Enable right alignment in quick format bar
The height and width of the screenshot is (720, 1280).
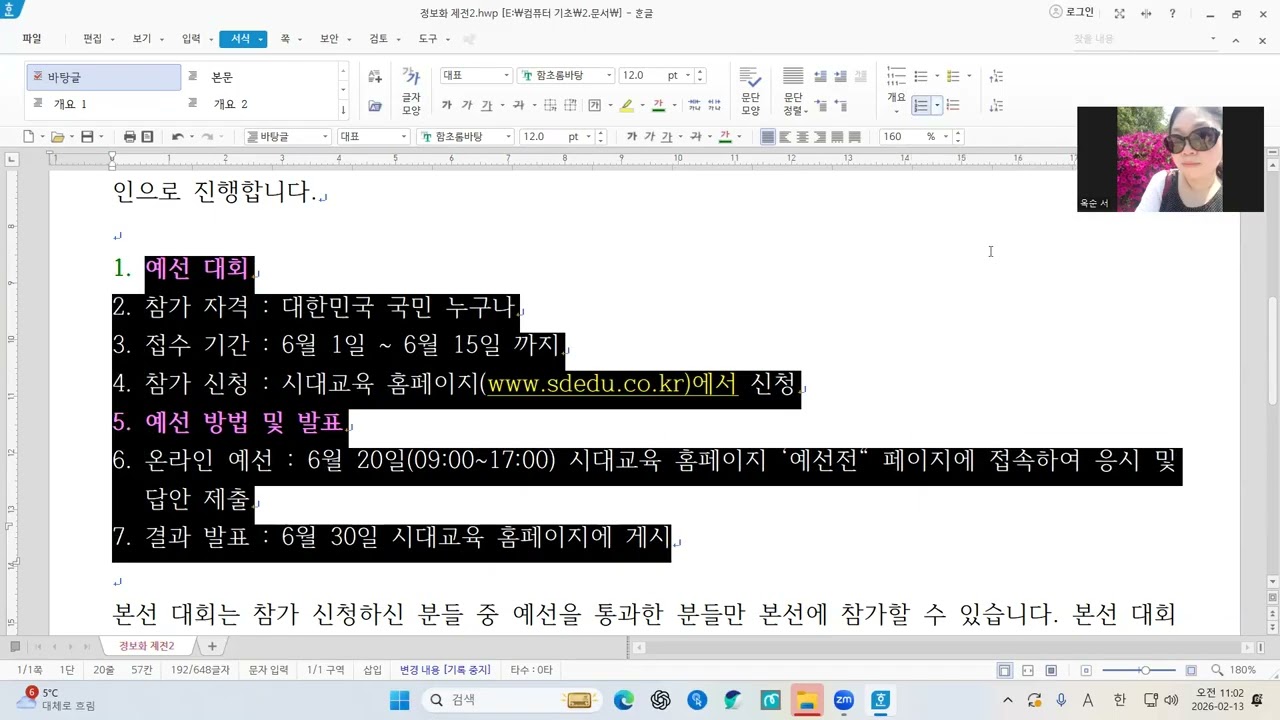click(x=819, y=136)
